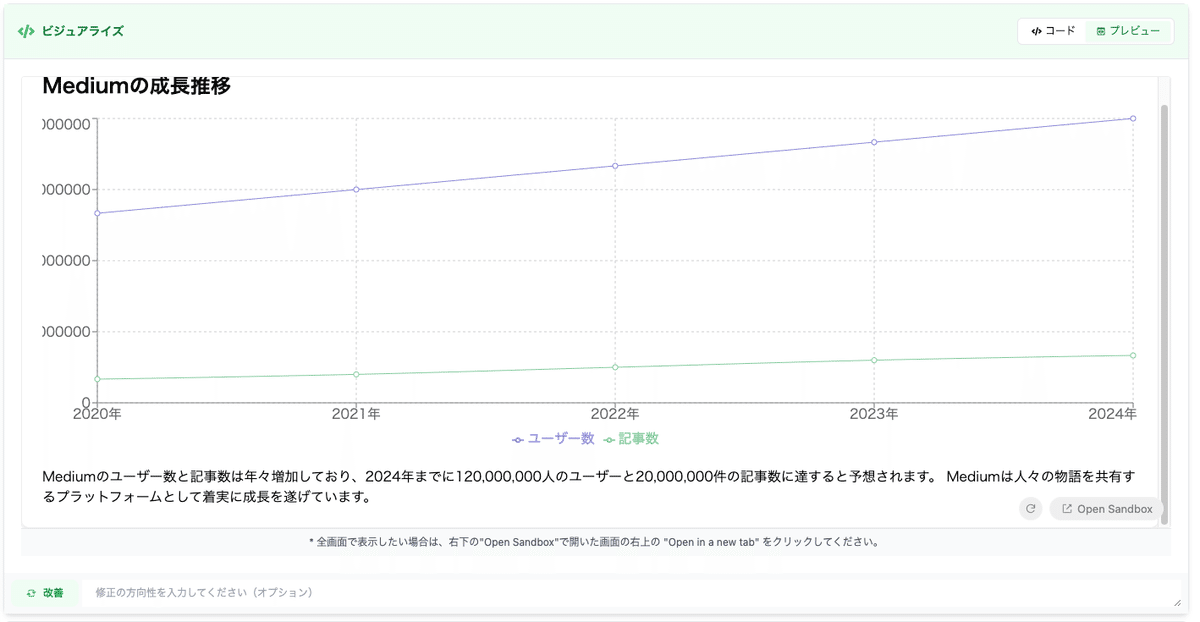
Task: Focus the 修正の方向性 input field
Action: pos(631,593)
